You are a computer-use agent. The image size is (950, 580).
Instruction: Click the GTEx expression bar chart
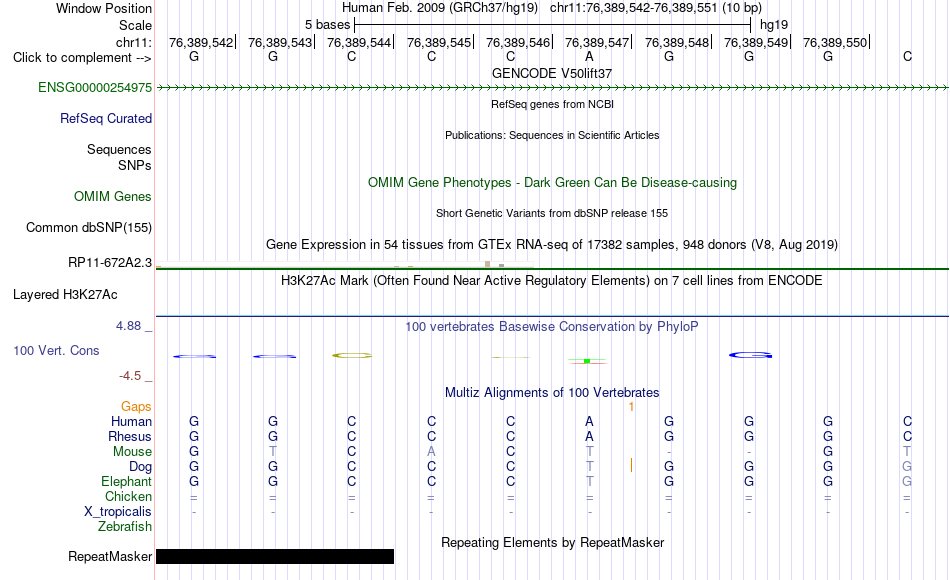click(345, 265)
